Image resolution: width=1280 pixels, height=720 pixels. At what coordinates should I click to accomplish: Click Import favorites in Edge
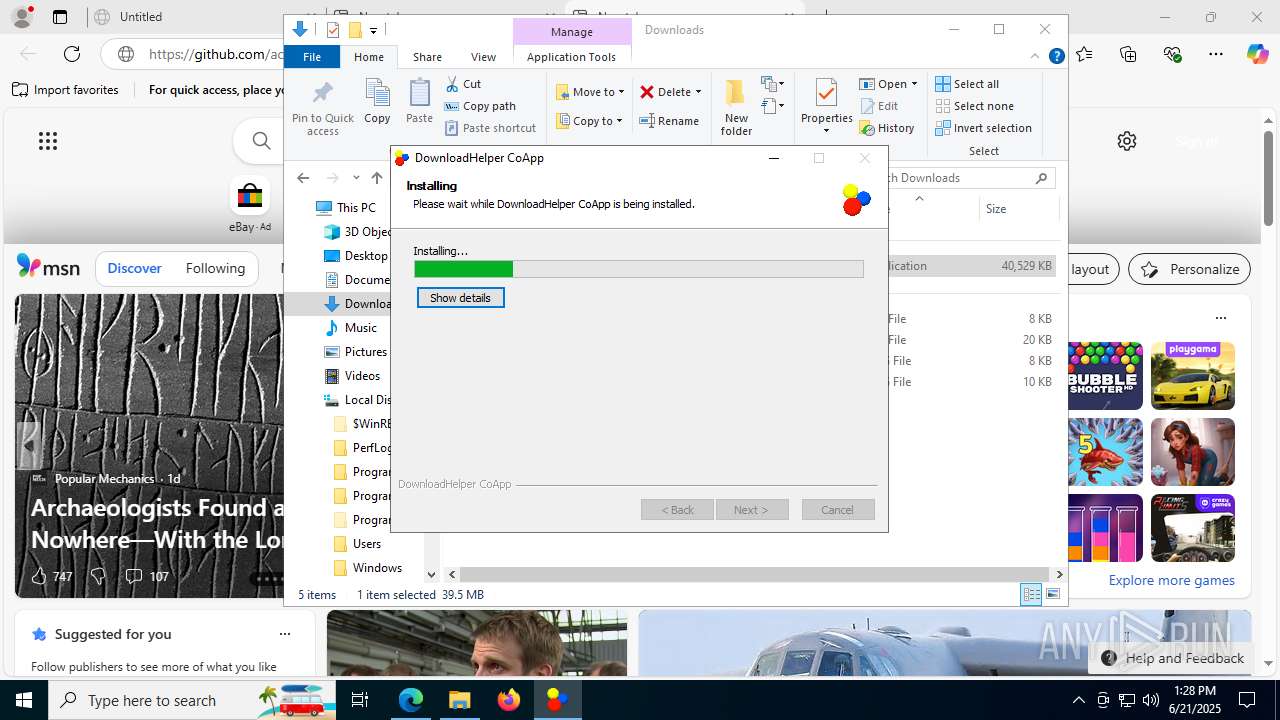click(x=66, y=90)
